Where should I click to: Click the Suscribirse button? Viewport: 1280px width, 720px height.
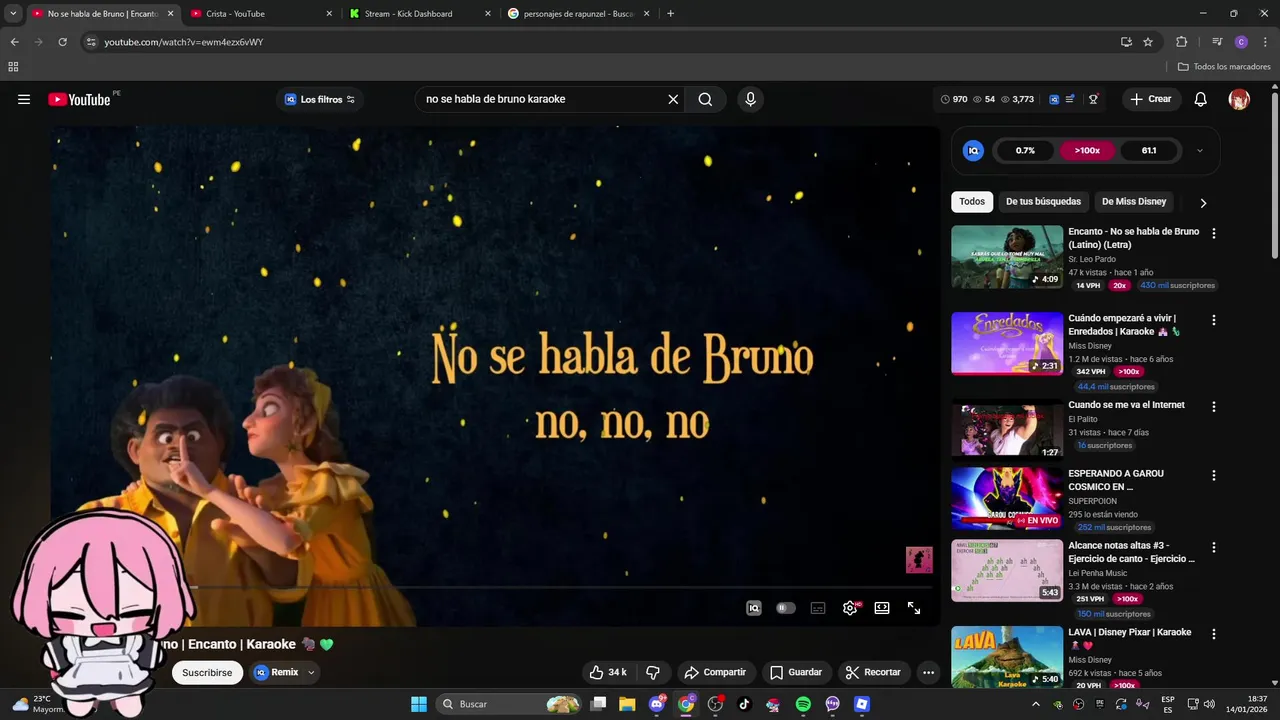point(207,672)
